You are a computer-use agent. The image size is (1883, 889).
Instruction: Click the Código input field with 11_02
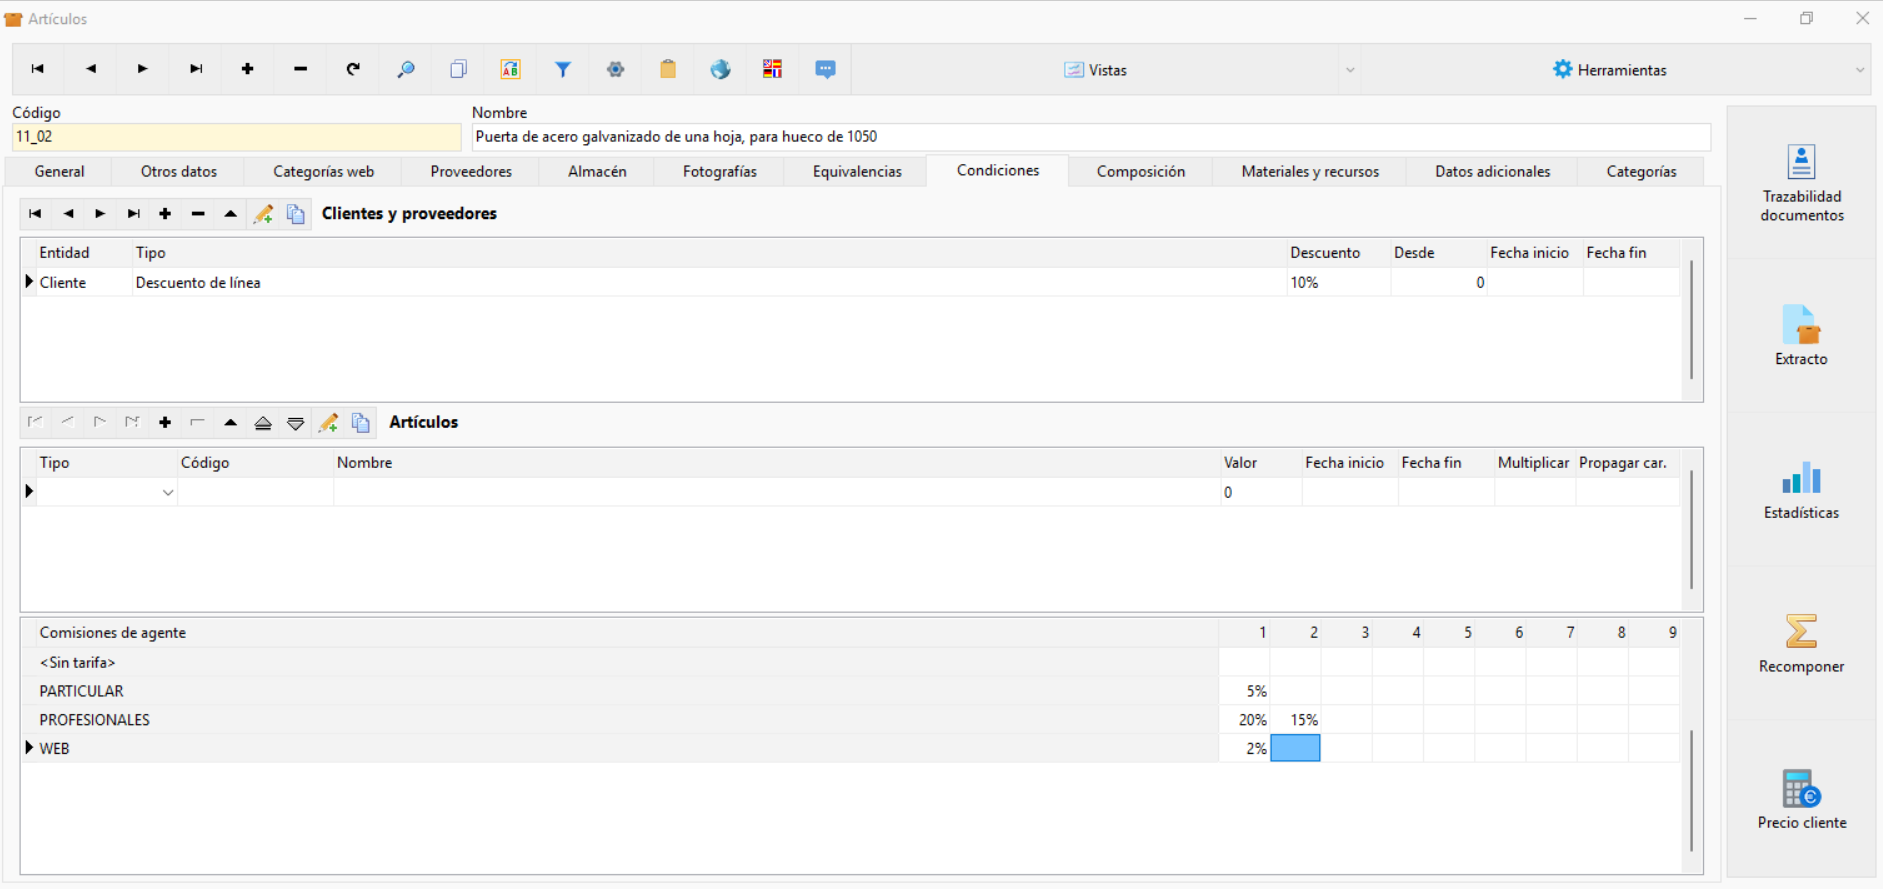(x=236, y=137)
